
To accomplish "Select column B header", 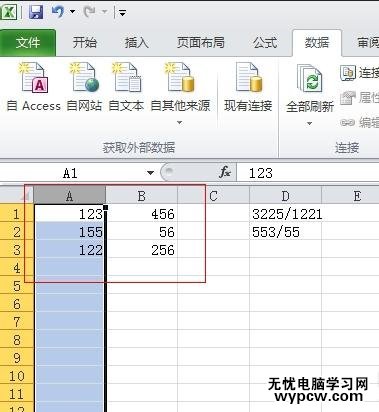I will [141, 196].
